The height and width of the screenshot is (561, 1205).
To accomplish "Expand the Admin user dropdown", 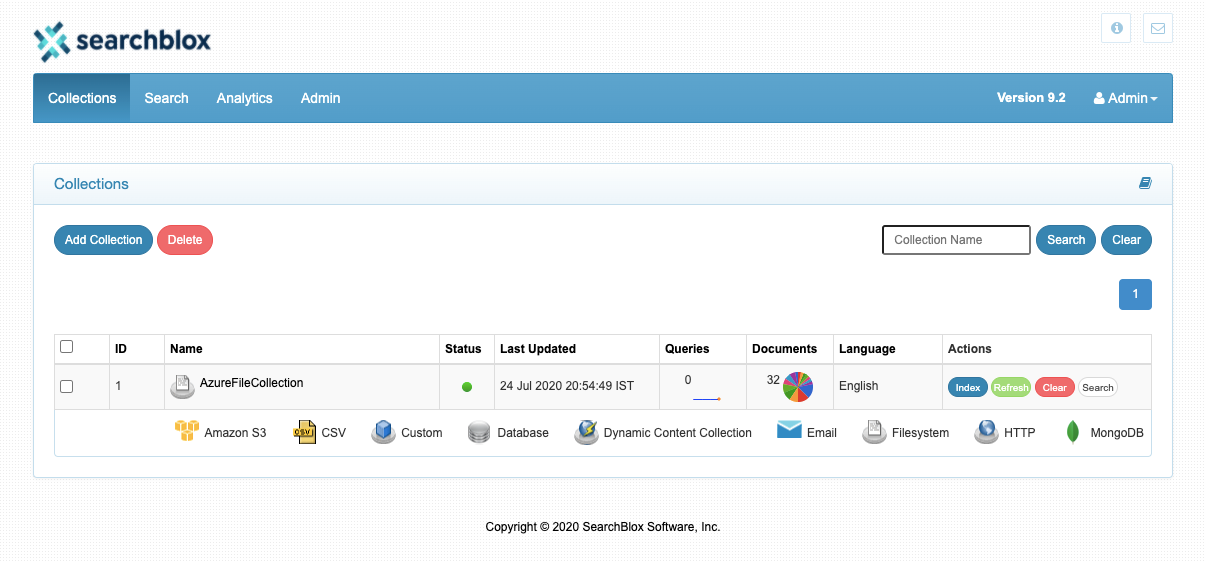I will coord(1125,98).
